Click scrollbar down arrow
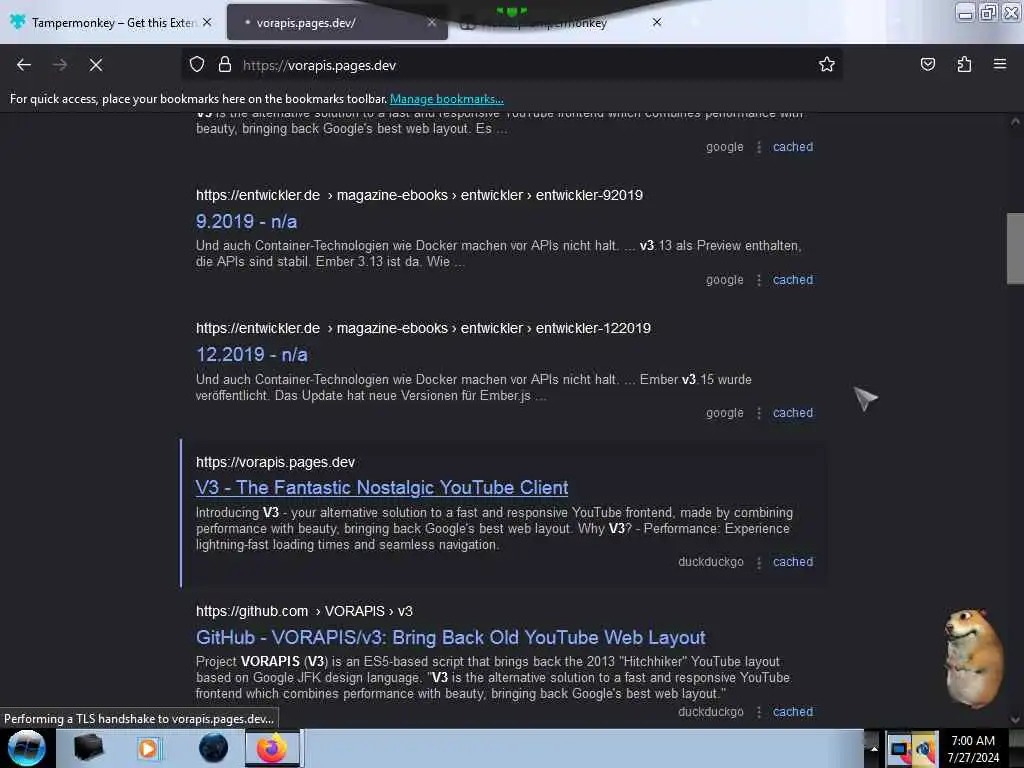Image resolution: width=1024 pixels, height=768 pixels. pos(1015,720)
